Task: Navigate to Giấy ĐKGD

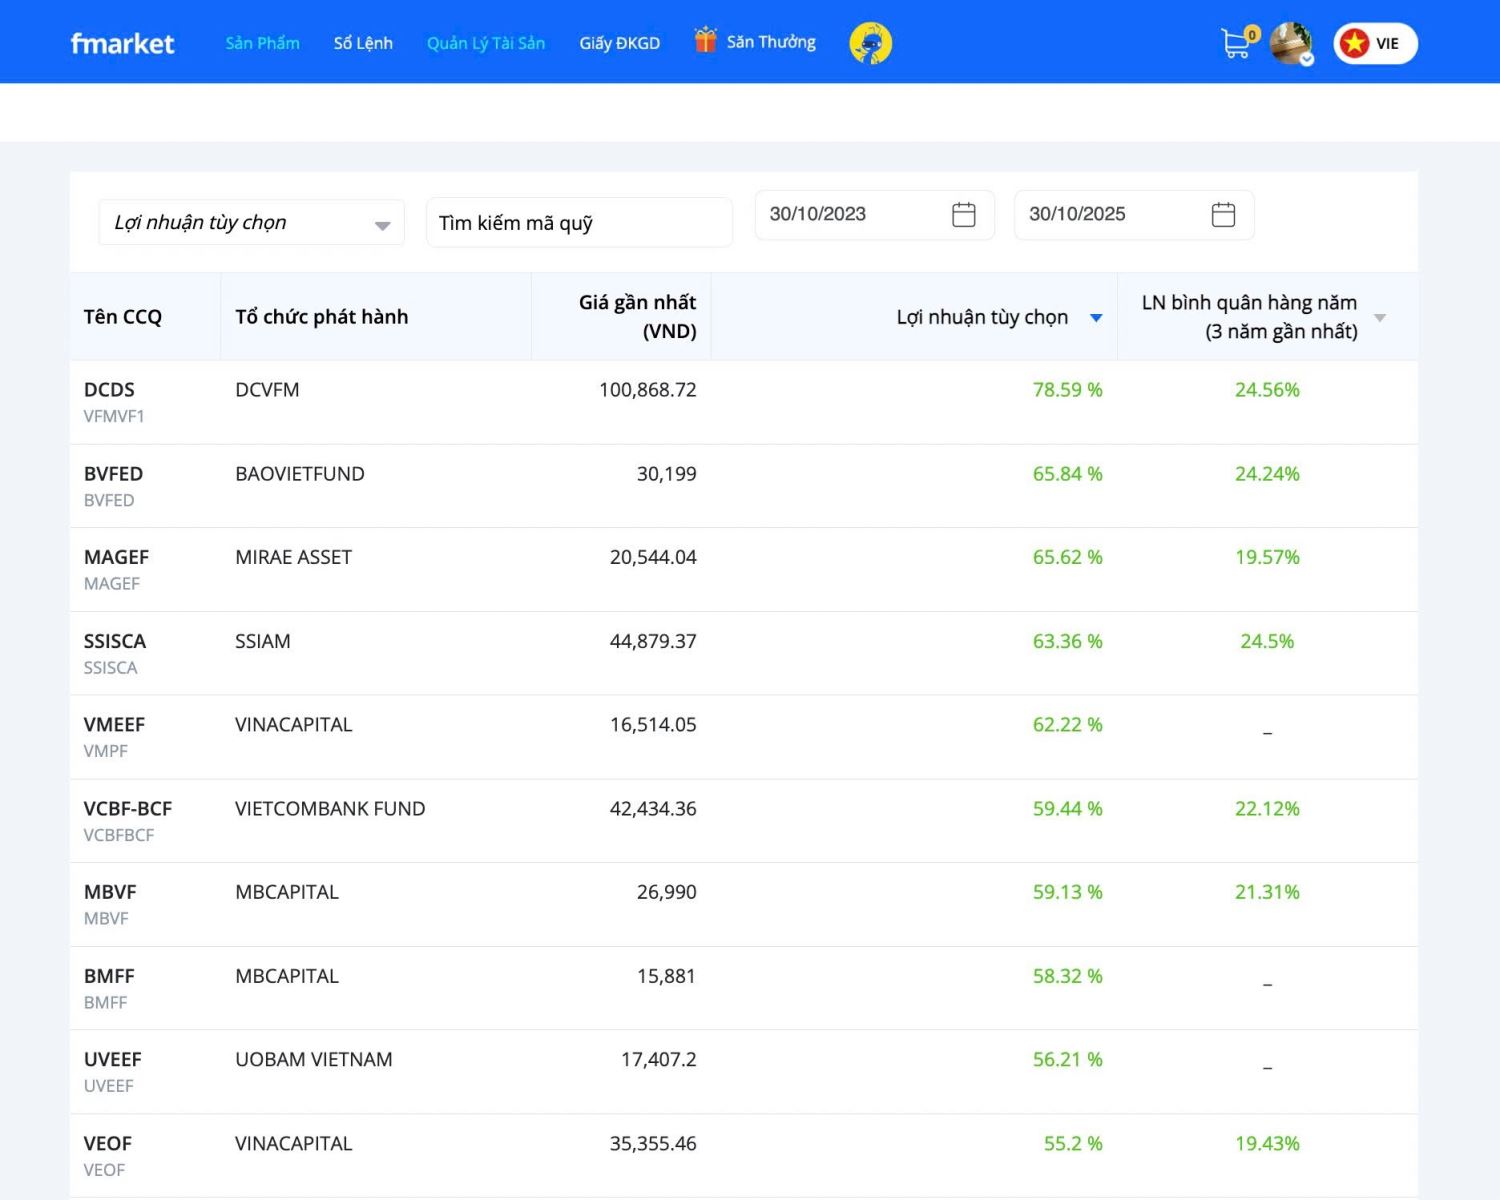Action: click(x=619, y=43)
